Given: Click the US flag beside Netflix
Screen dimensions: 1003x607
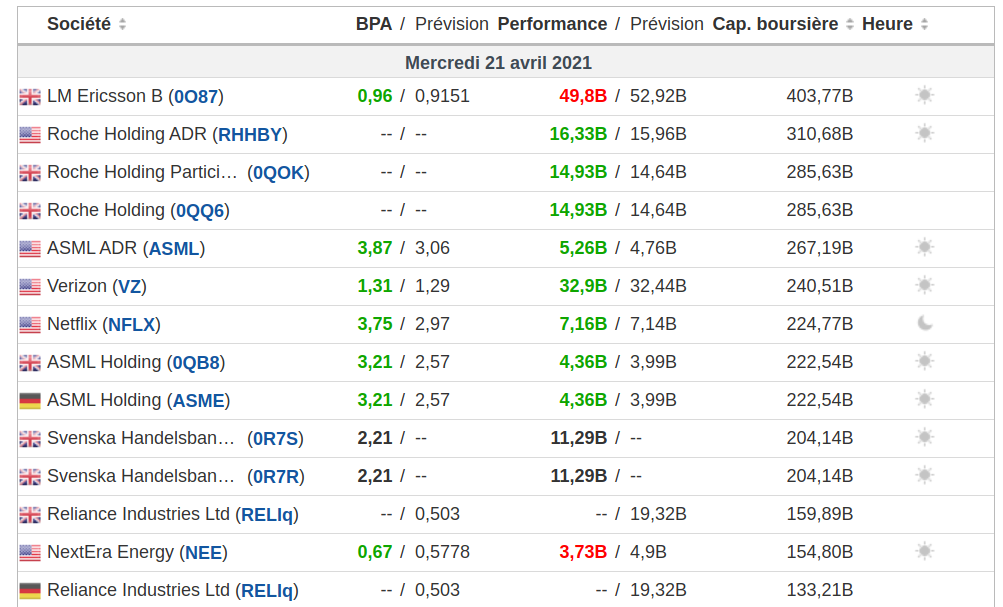Looking at the screenshot, I should (x=30, y=325).
